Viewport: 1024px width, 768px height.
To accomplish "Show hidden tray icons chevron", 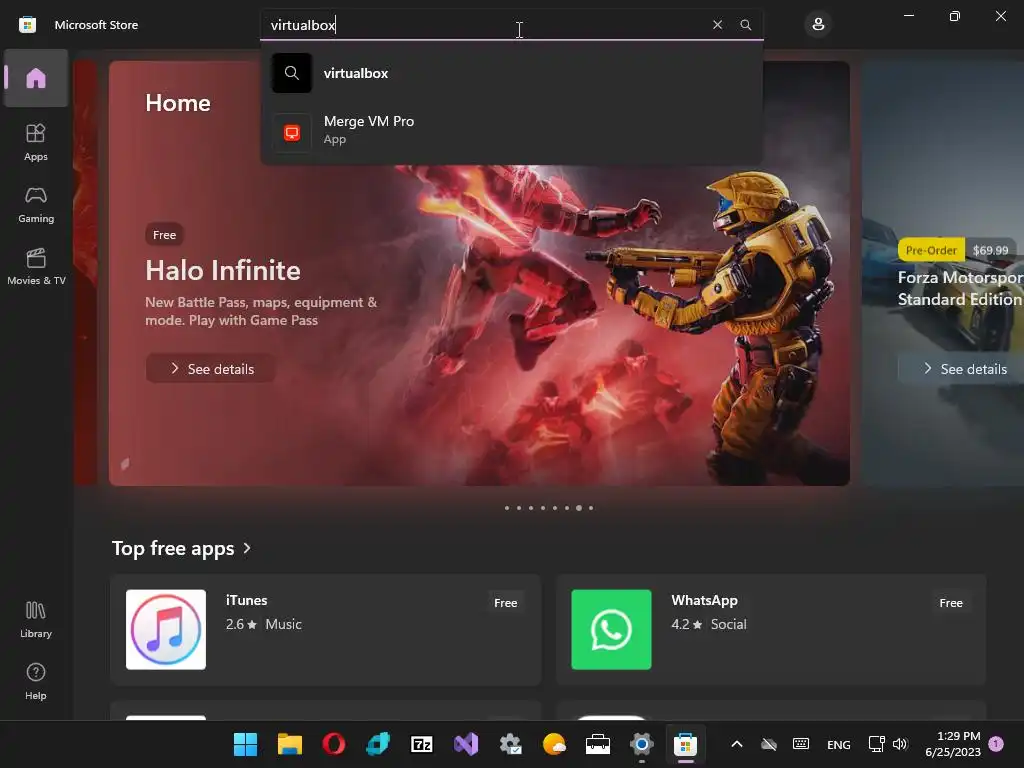I will [x=737, y=744].
